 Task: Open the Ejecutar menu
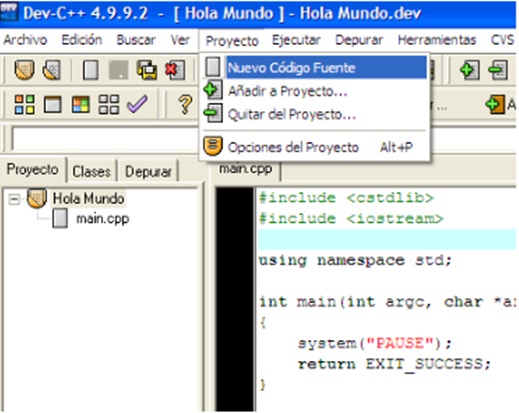tap(296, 40)
